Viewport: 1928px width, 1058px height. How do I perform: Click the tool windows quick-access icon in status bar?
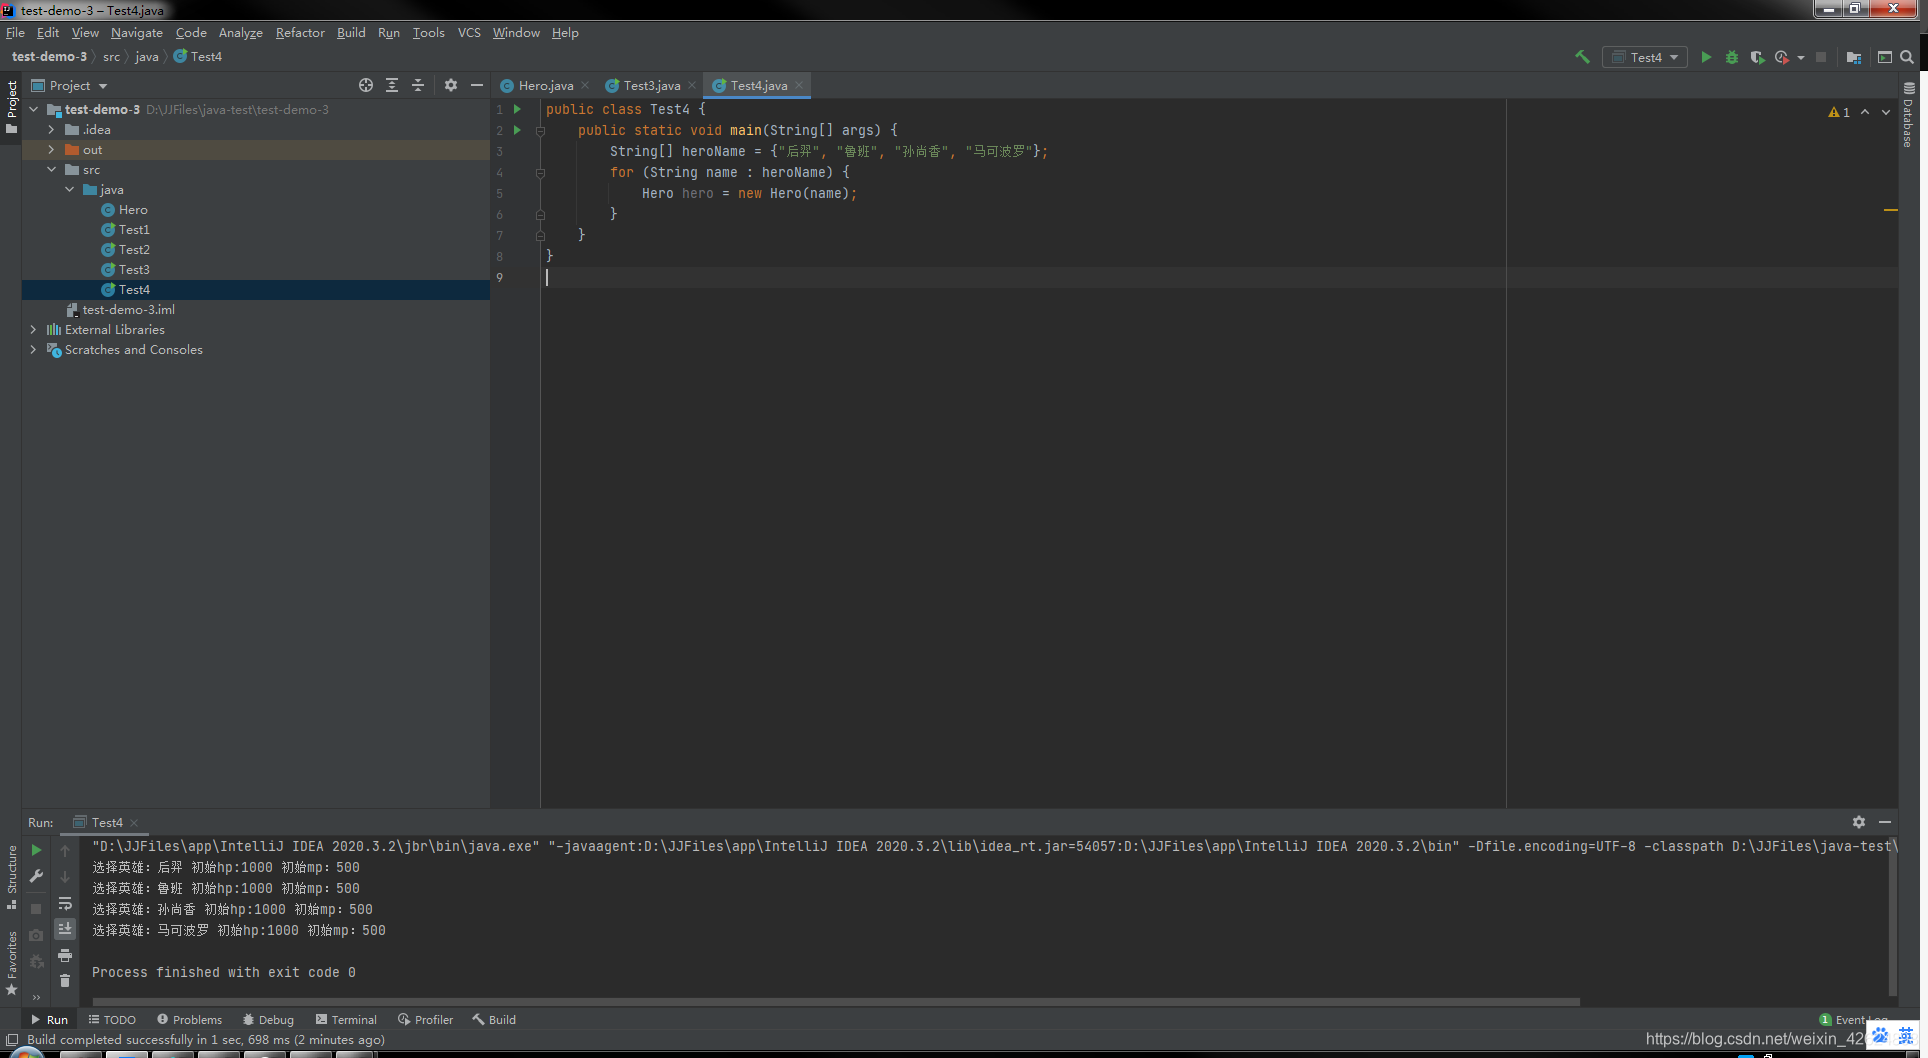click(11, 1040)
